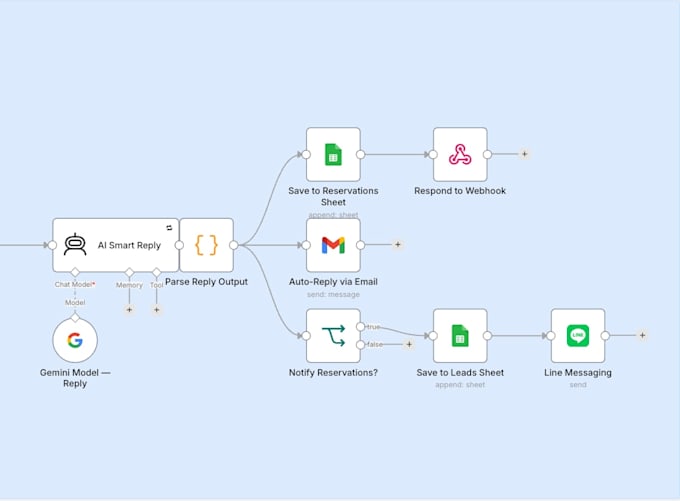Open the Notify Reservations? IF node
Screen dimensions: 680x501
click(x=333, y=336)
